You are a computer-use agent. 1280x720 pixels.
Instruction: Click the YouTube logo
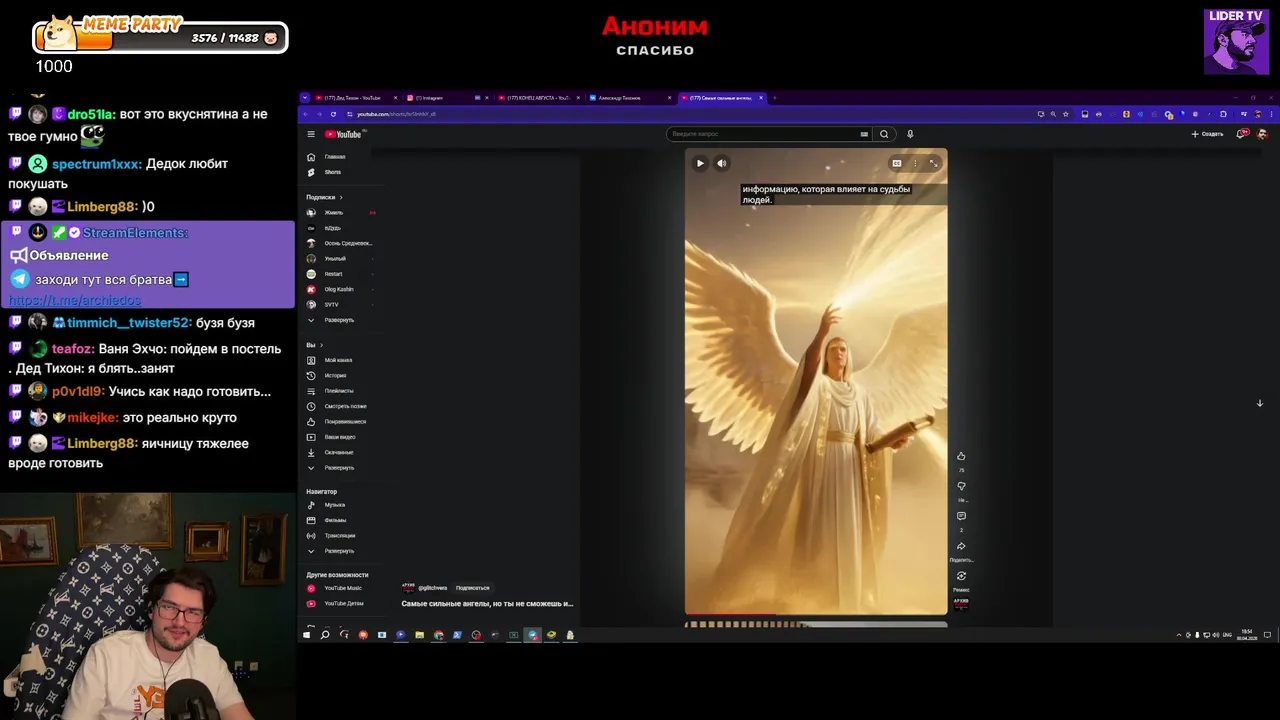point(343,134)
